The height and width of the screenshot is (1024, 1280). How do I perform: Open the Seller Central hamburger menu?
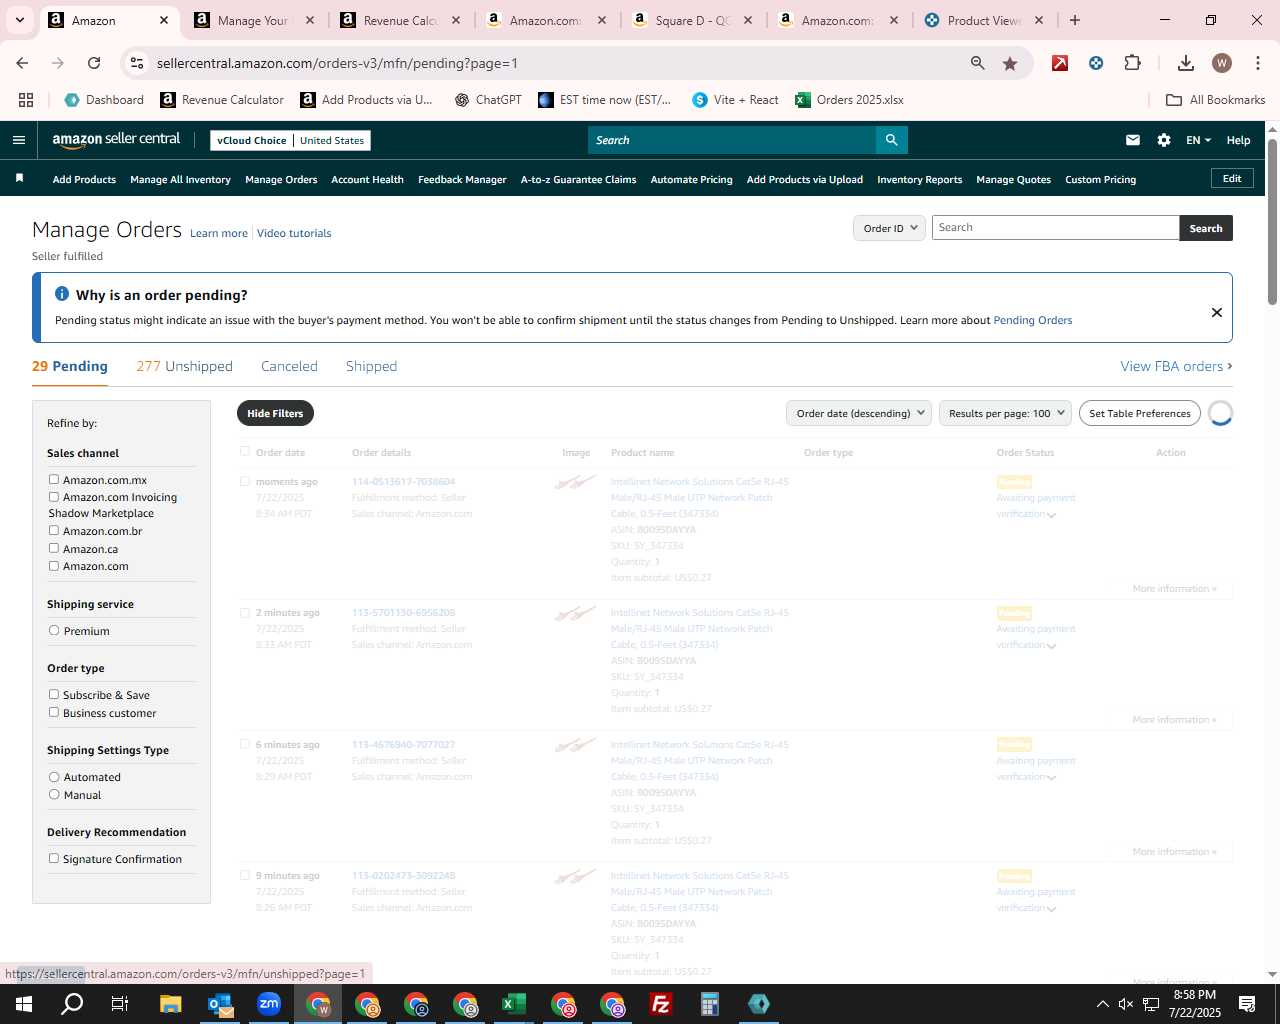click(x=19, y=140)
